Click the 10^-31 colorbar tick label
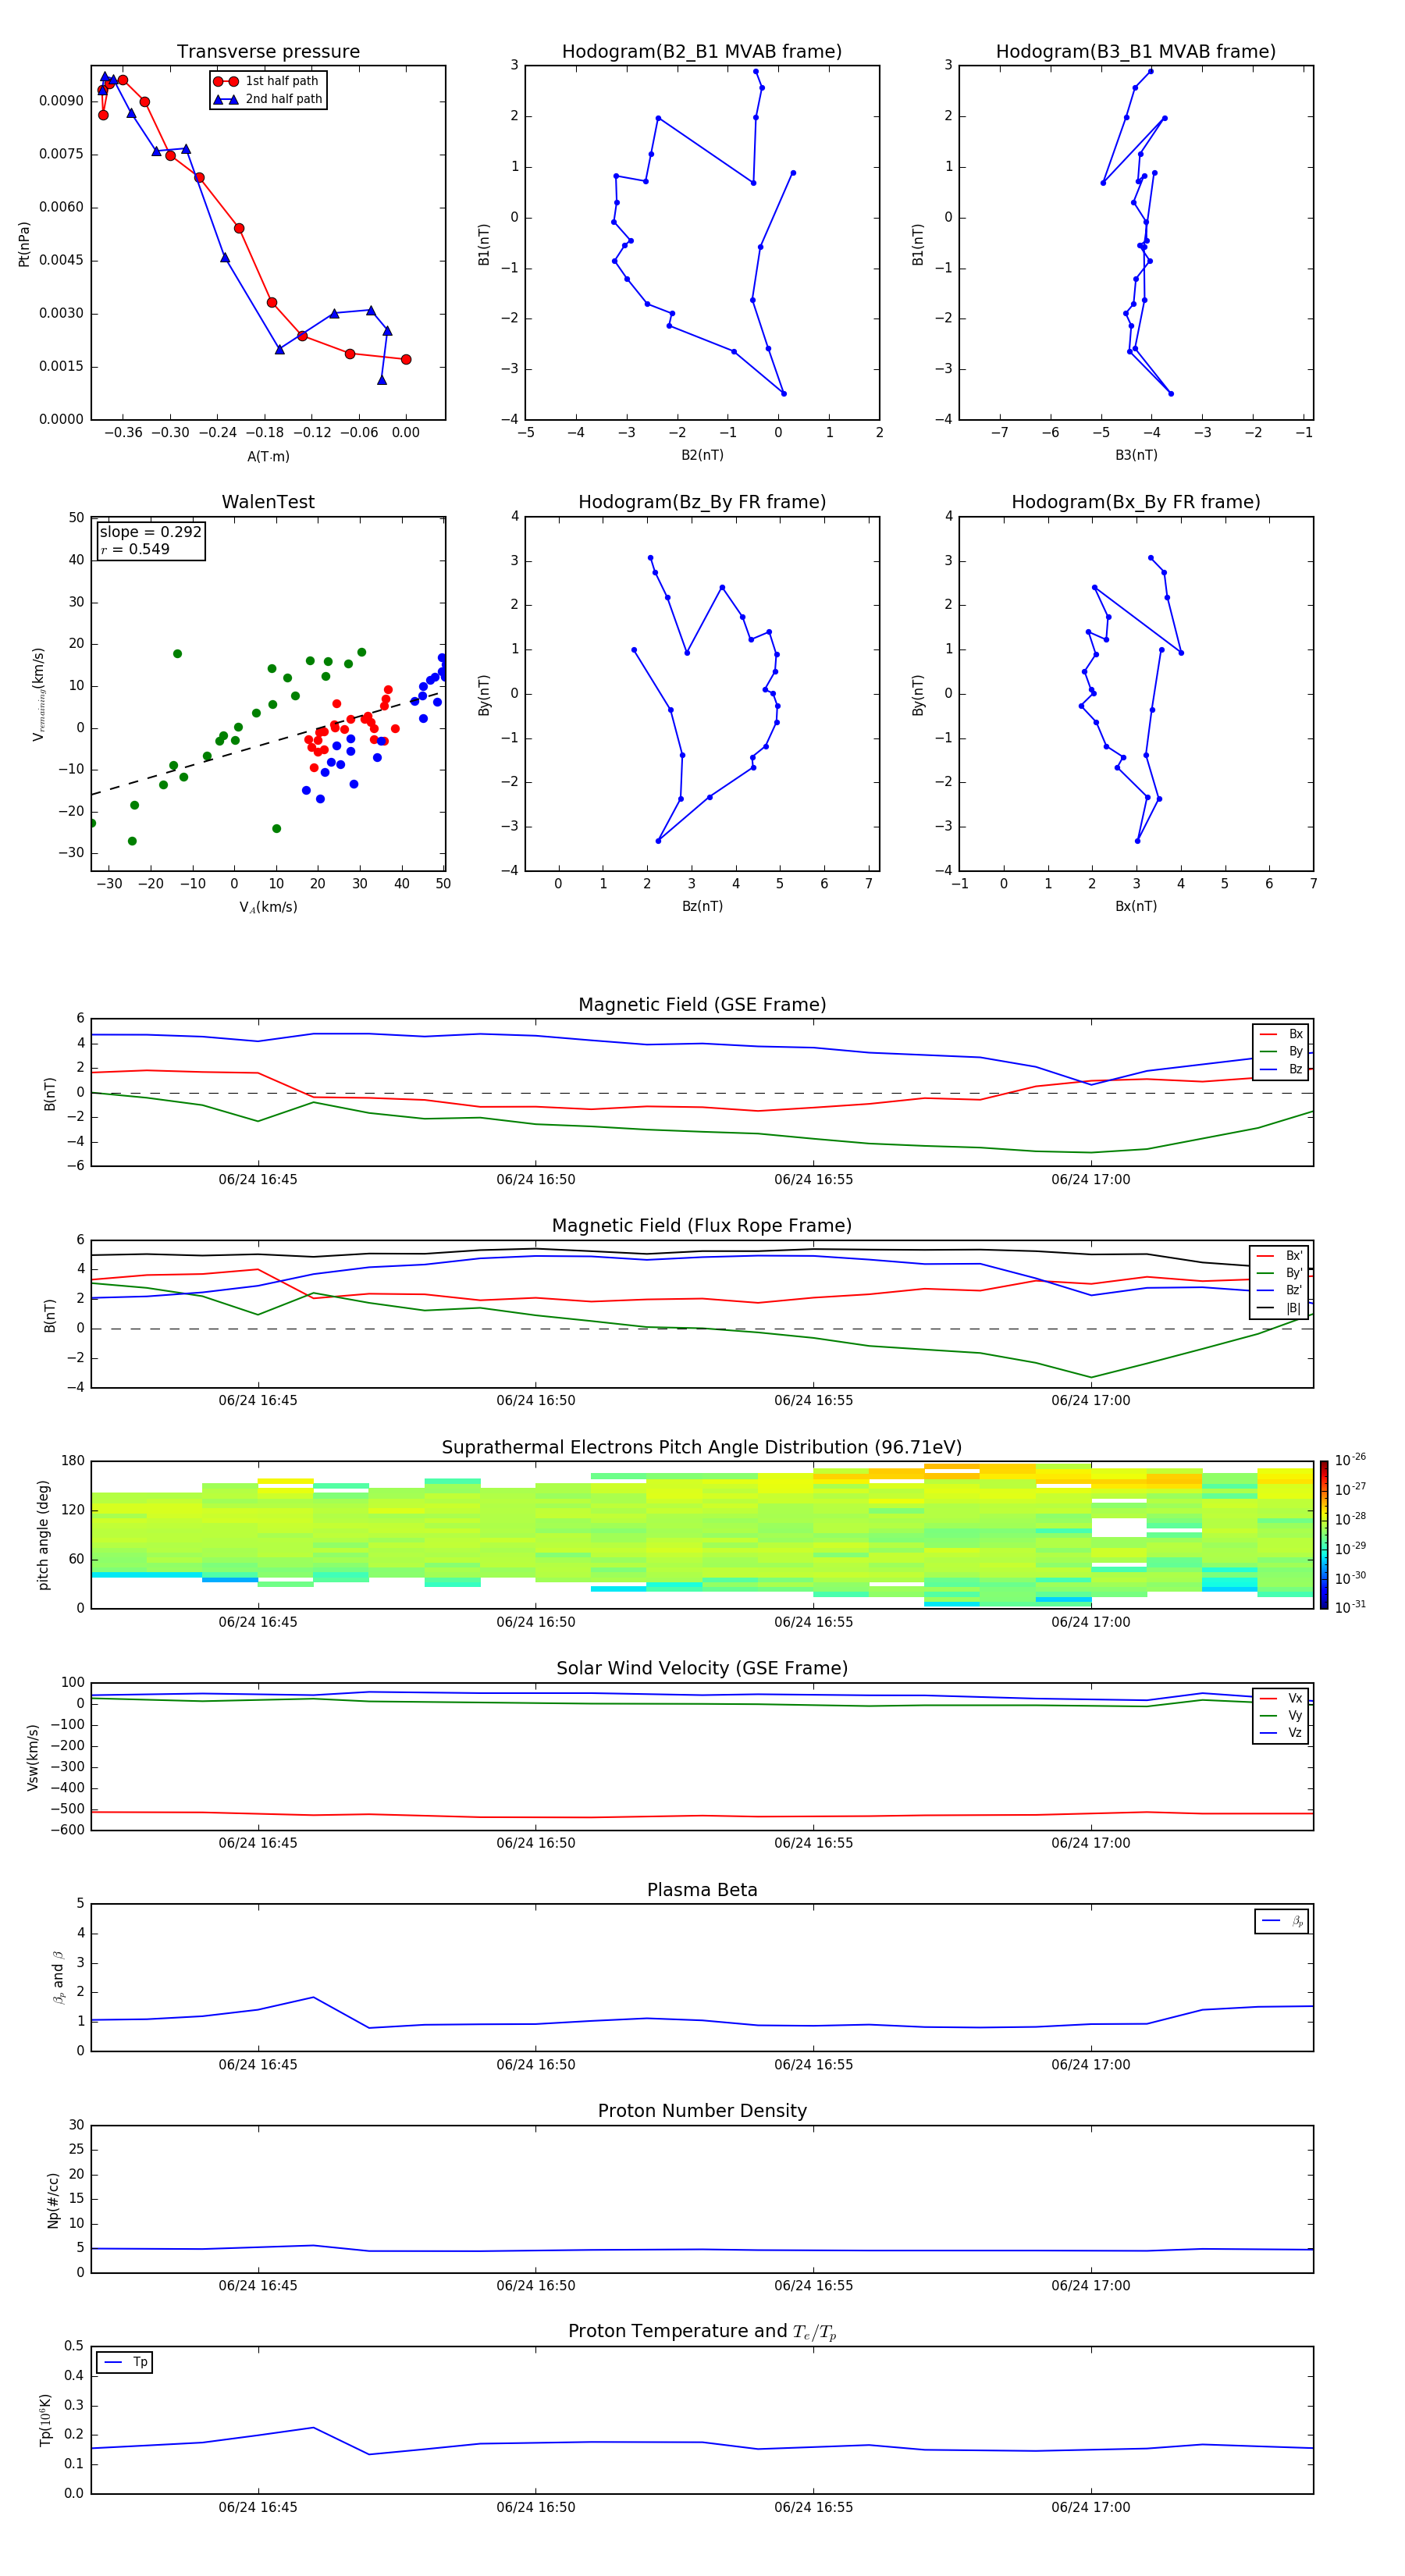Image resolution: width=1405 pixels, height=2576 pixels. click(1350, 1607)
